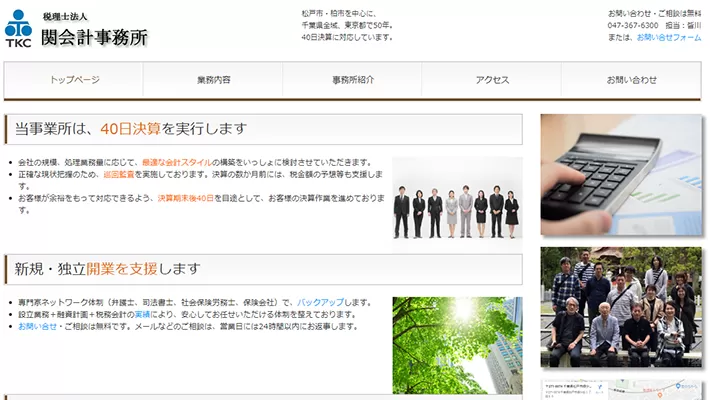The image size is (710, 400).
Task: Navigate to the お問い合わせ menu item
Action: (x=631, y=80)
